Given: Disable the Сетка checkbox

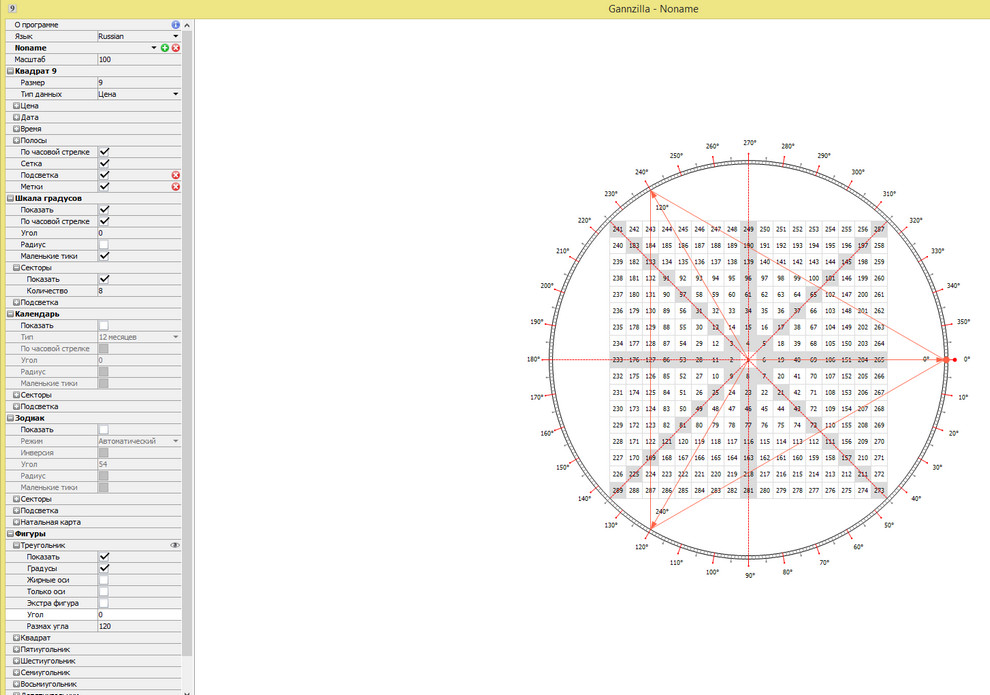Looking at the screenshot, I should click(104, 163).
